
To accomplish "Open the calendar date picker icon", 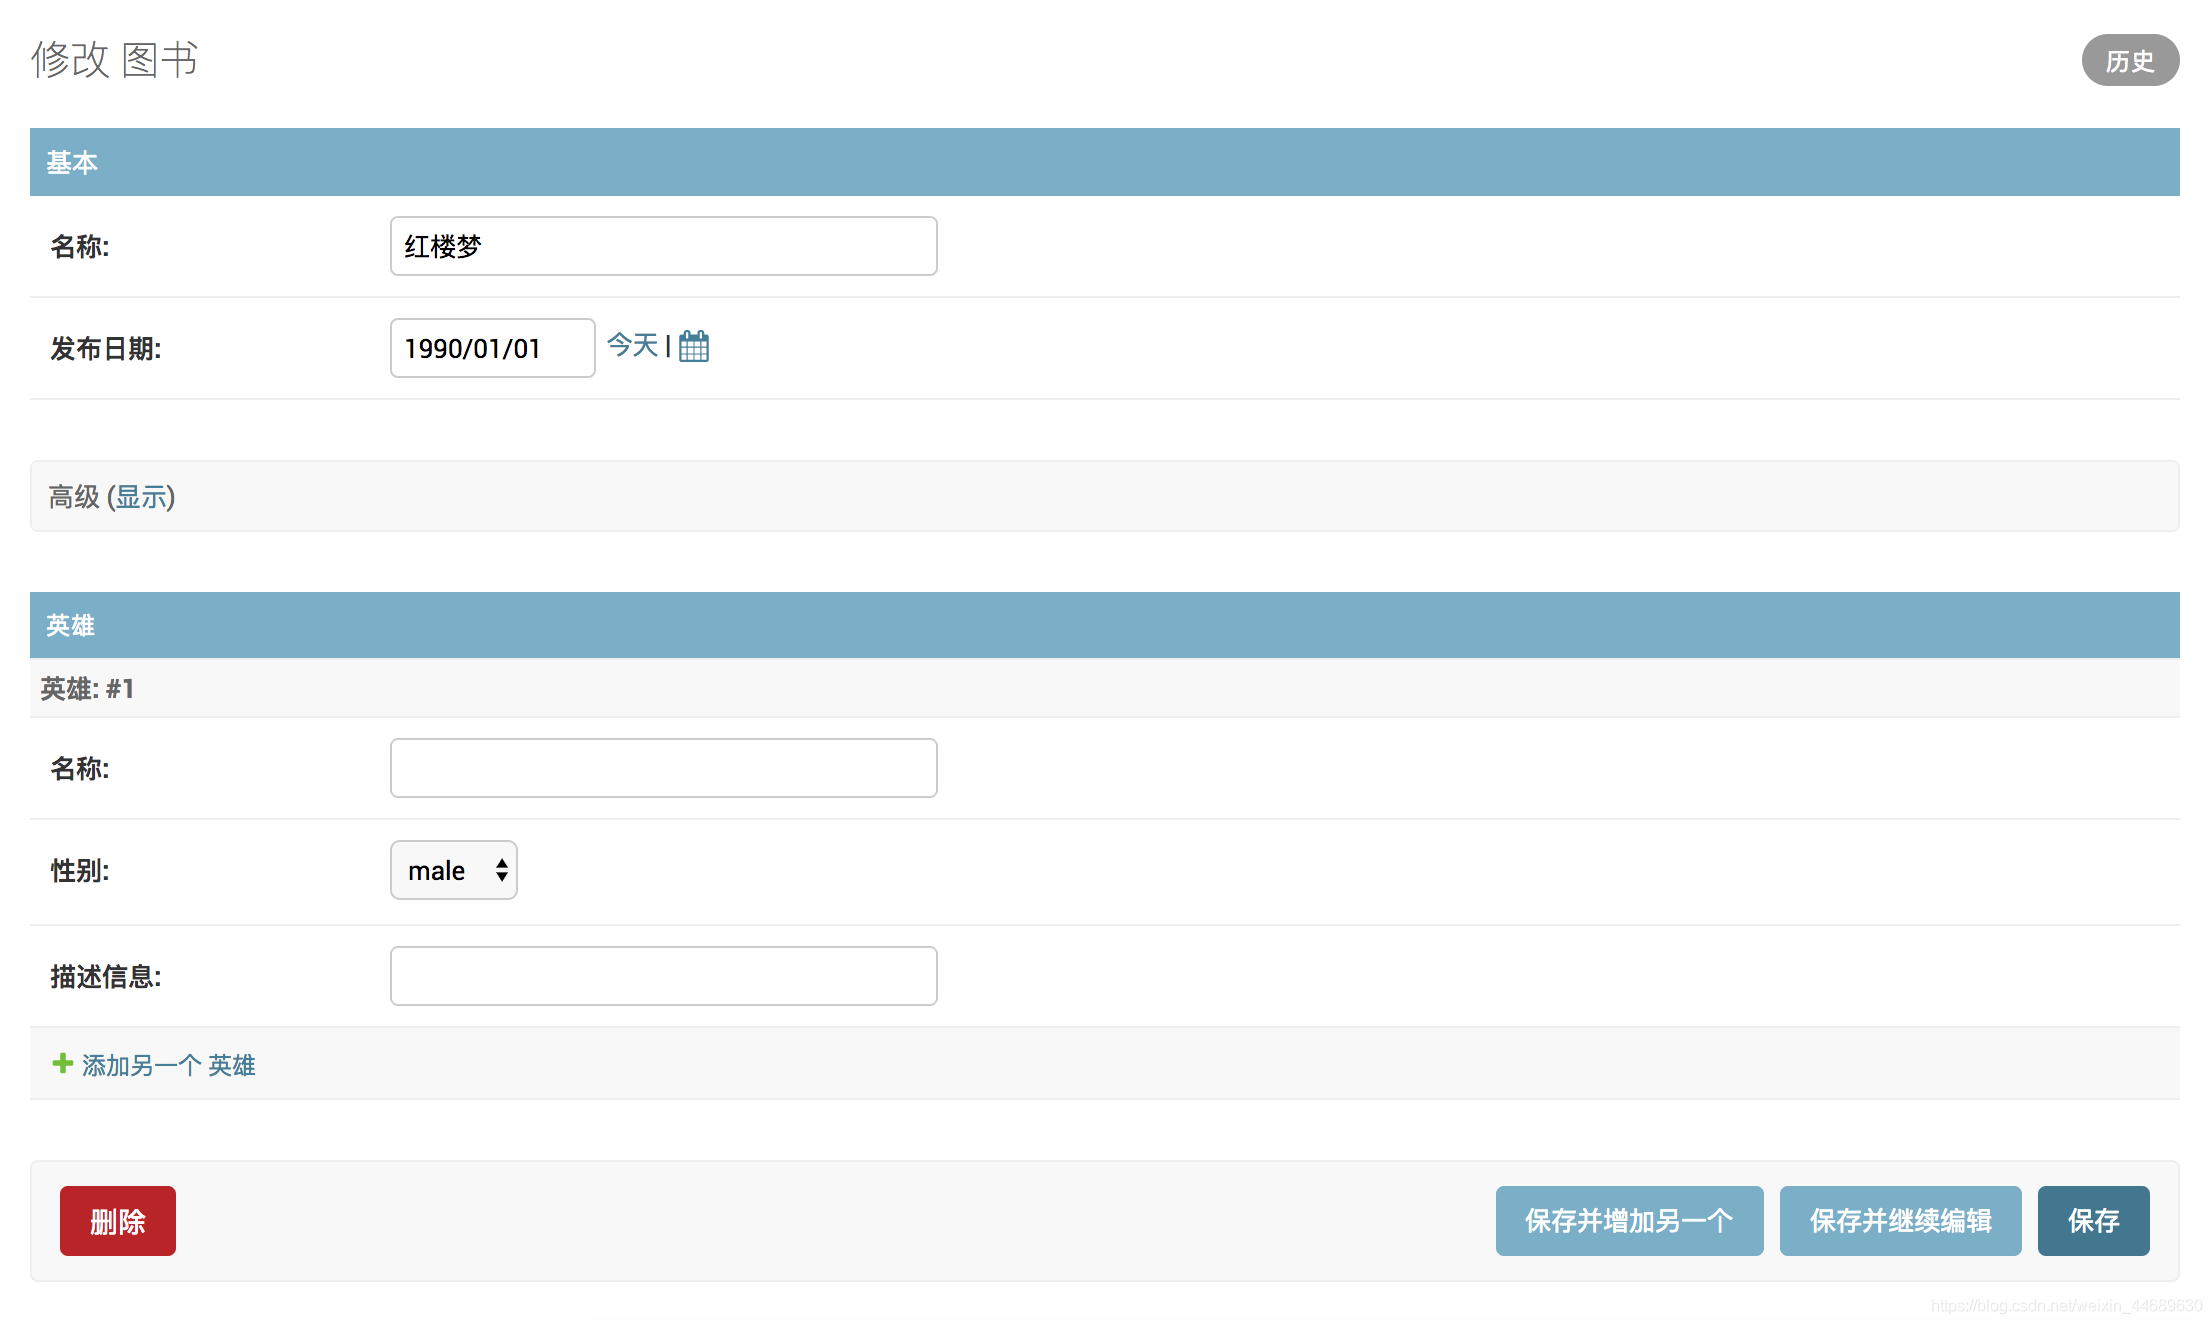I will click(x=693, y=346).
